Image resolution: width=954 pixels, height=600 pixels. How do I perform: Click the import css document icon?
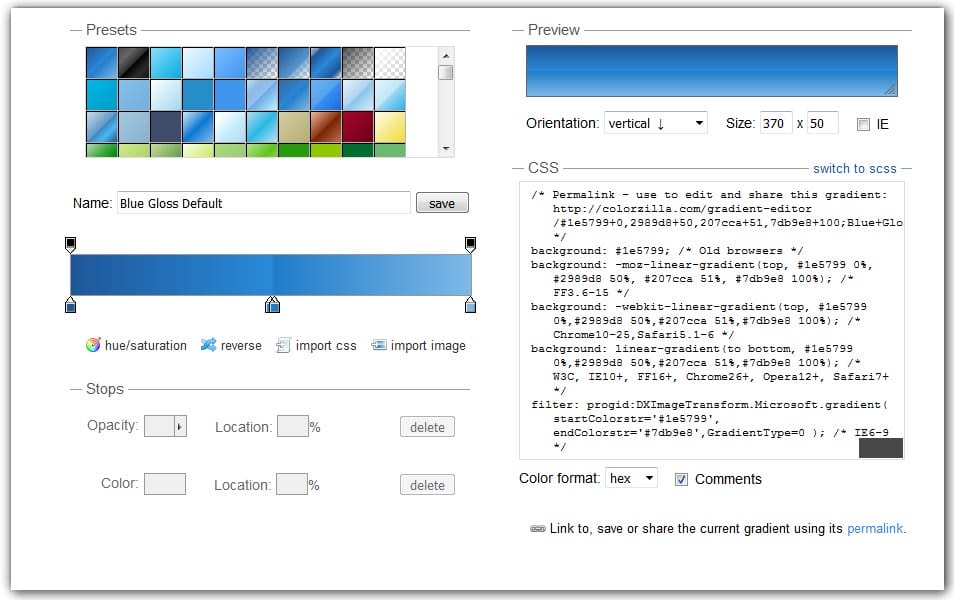point(283,345)
